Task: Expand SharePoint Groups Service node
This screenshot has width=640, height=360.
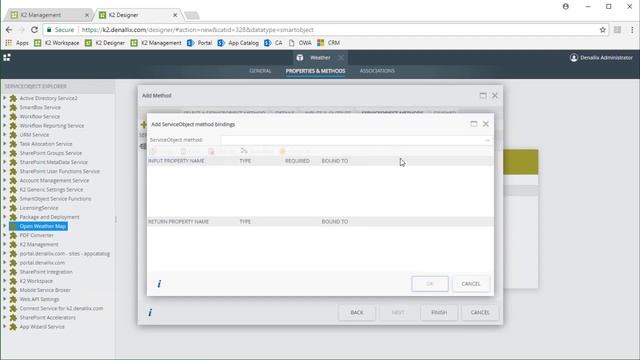Action: (4, 153)
